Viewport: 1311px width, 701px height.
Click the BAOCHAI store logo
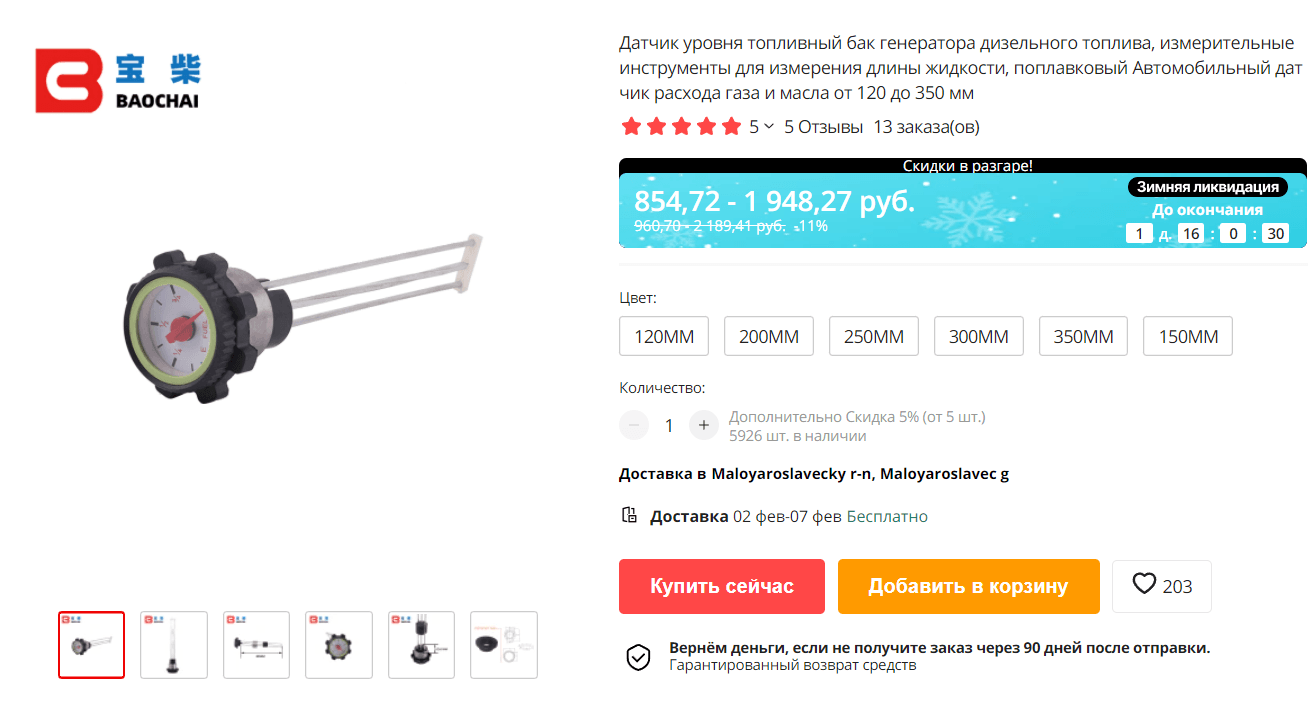click(118, 80)
